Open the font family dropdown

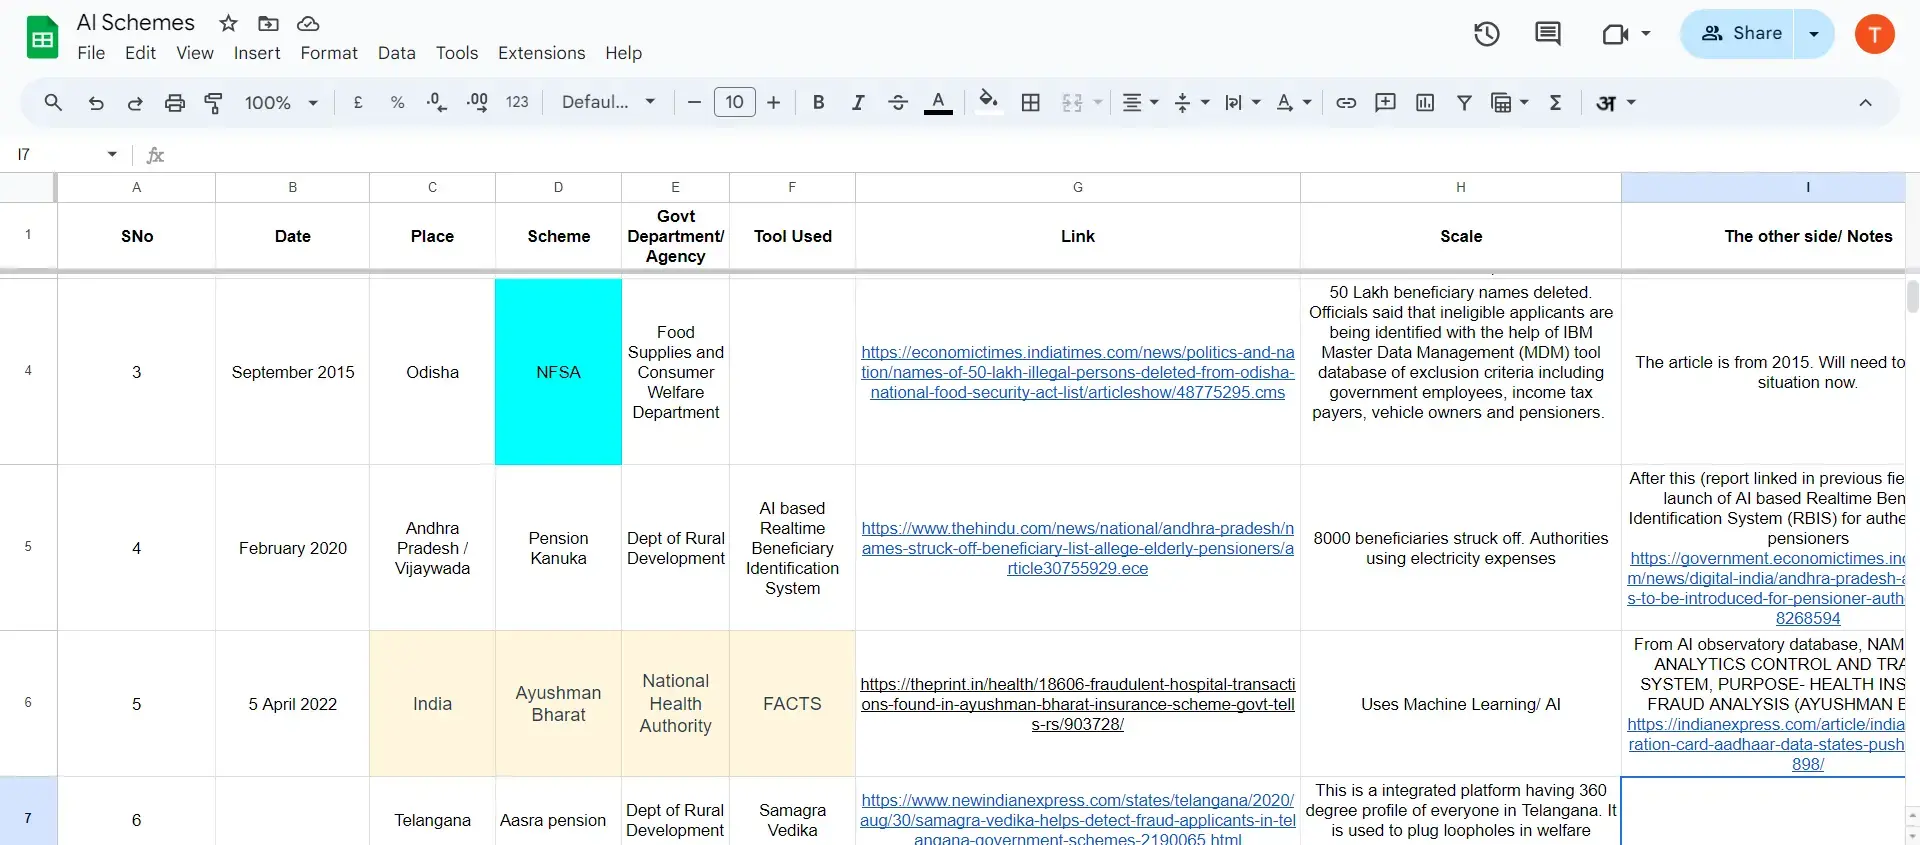pos(608,102)
